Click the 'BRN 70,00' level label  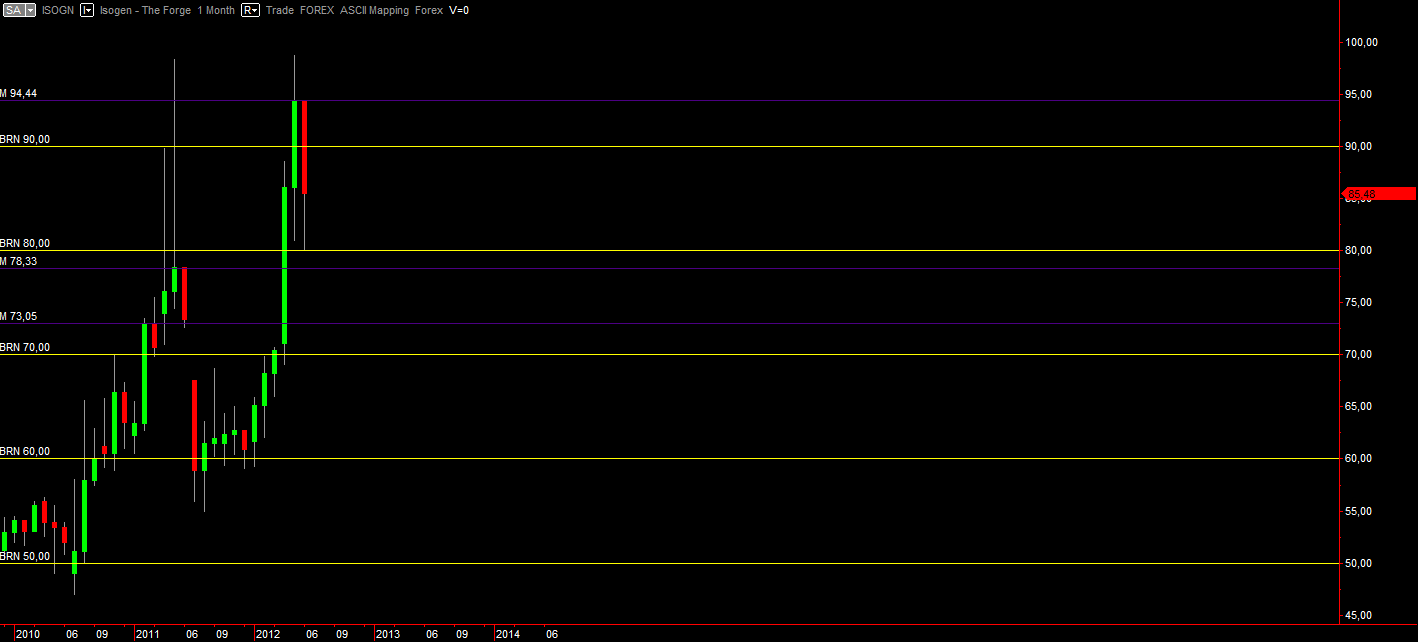tap(25, 348)
